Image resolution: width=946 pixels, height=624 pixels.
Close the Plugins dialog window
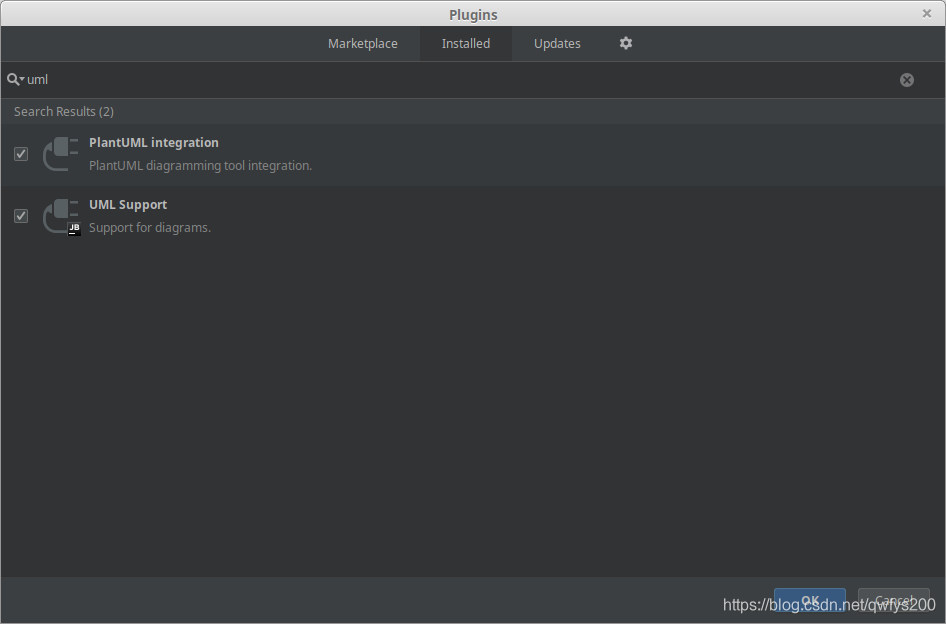point(927,13)
